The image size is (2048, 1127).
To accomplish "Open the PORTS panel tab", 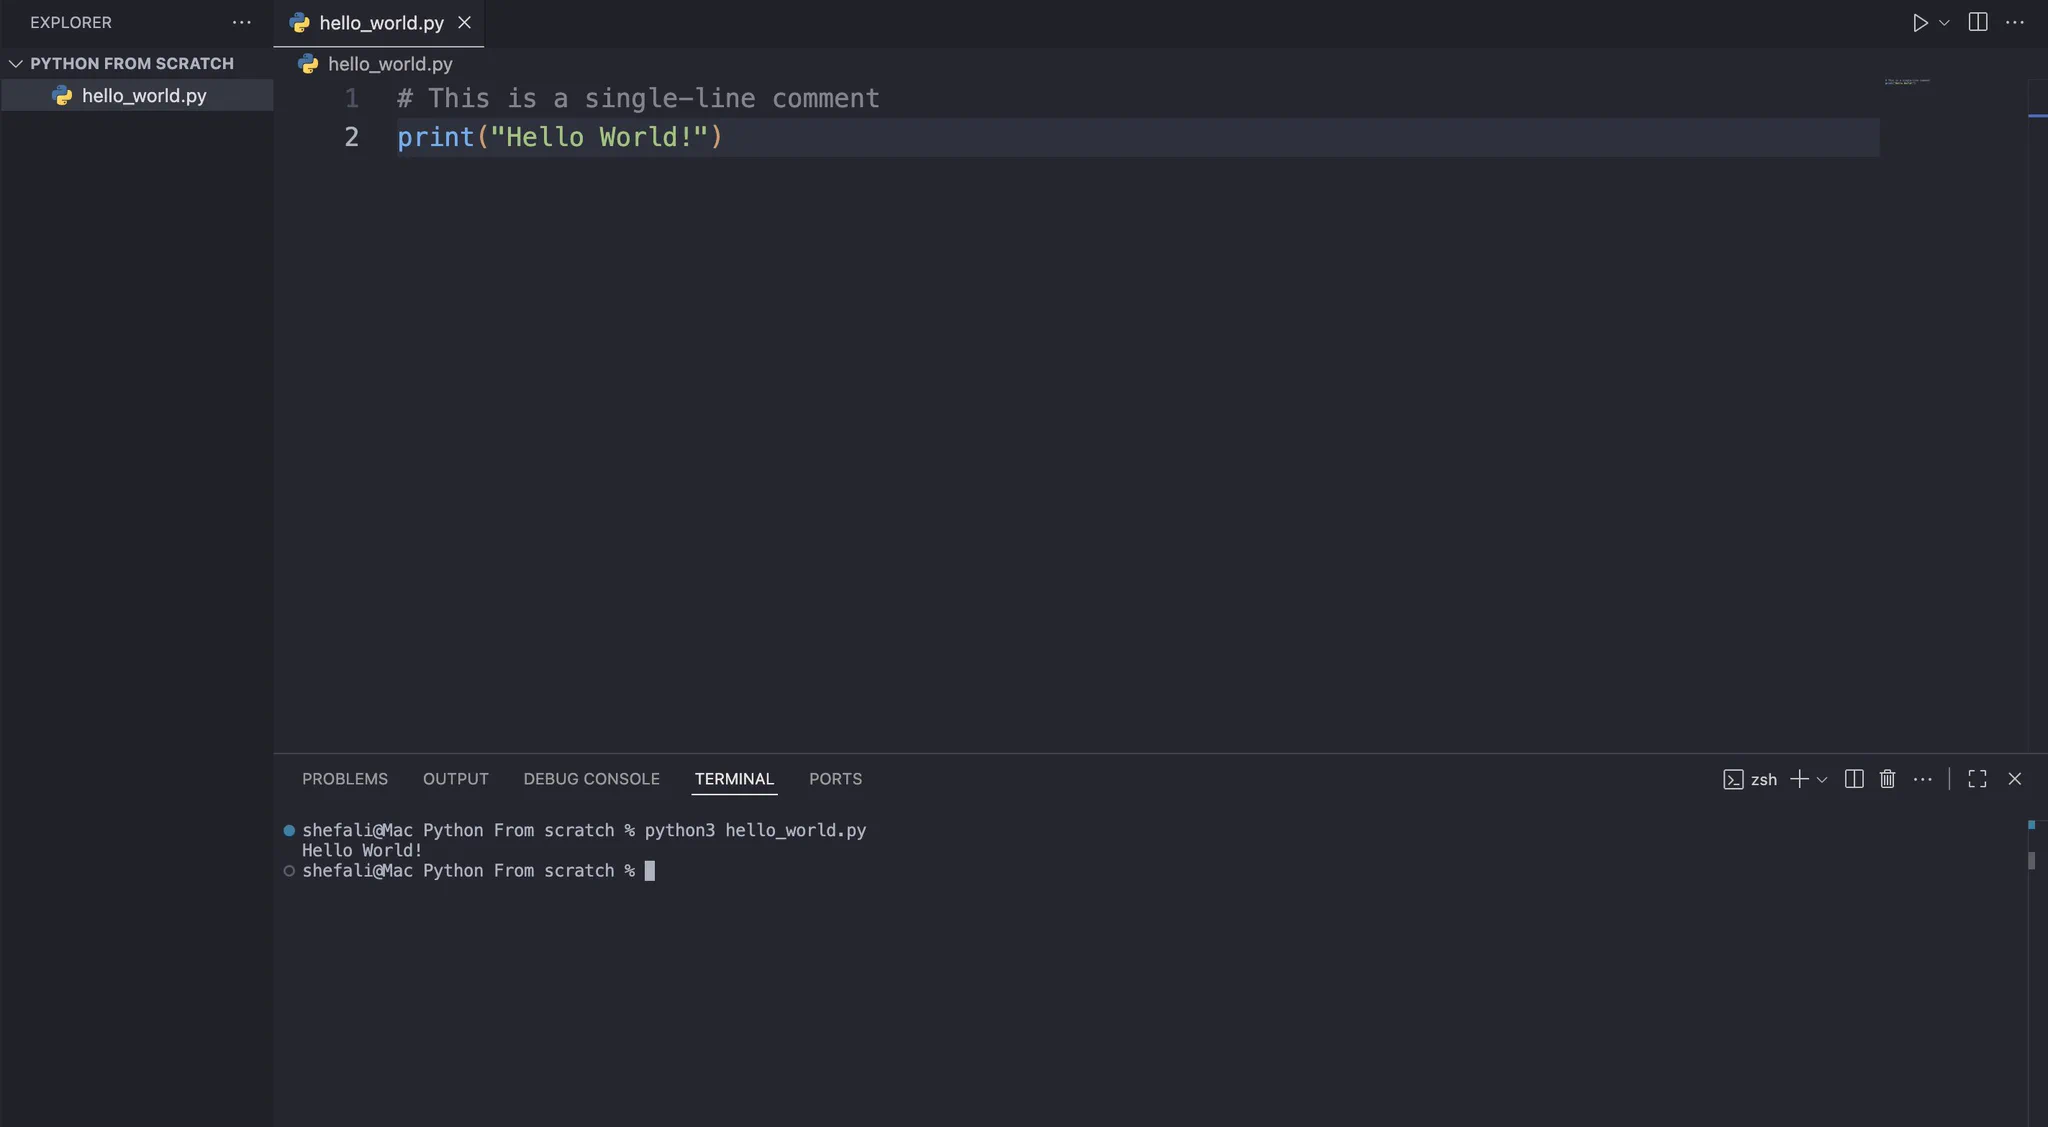I will tap(835, 778).
